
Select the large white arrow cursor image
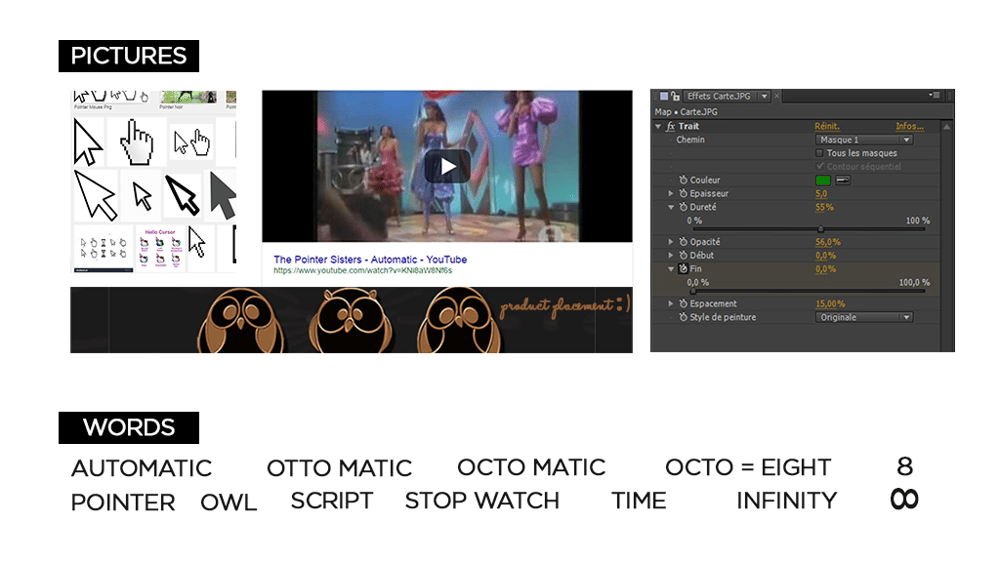[x=96, y=196]
